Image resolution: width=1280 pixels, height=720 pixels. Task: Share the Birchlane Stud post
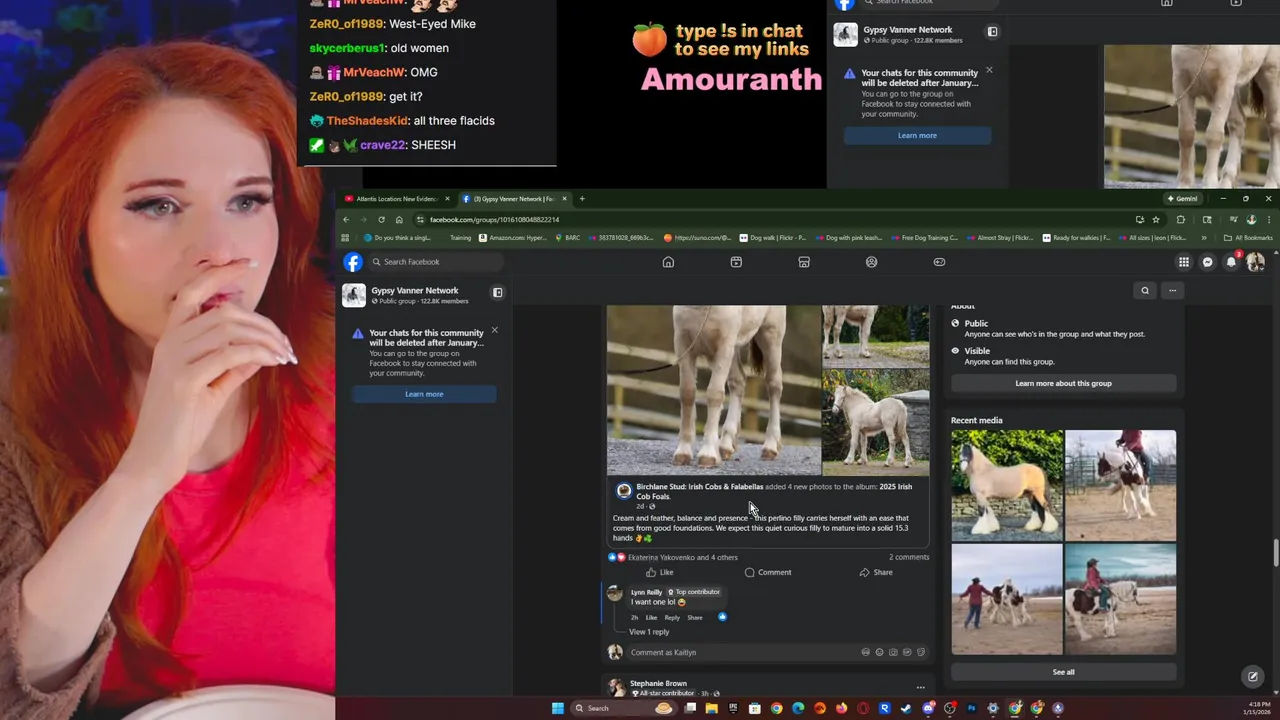point(876,572)
